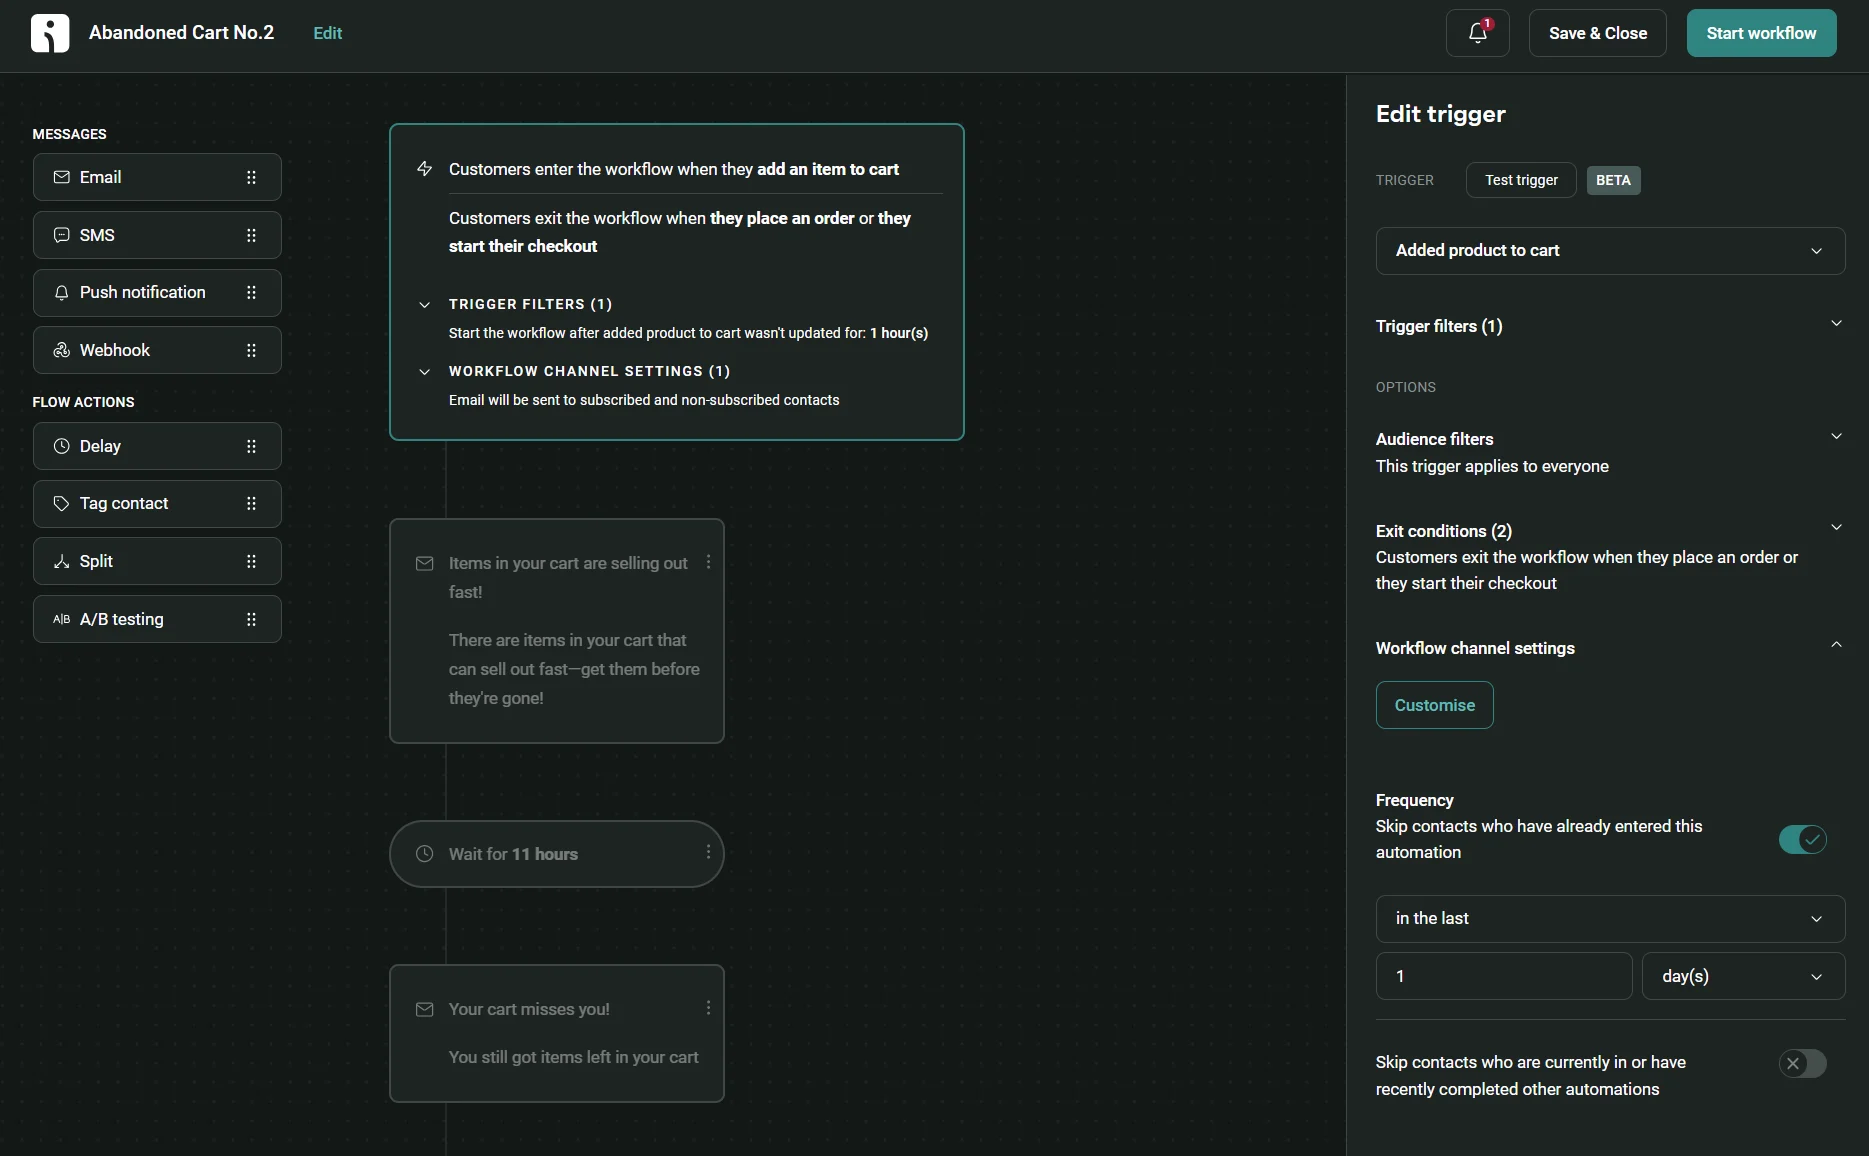Select the Tag contact flow action
Viewport: 1869px width, 1156px height.
[x=157, y=504]
